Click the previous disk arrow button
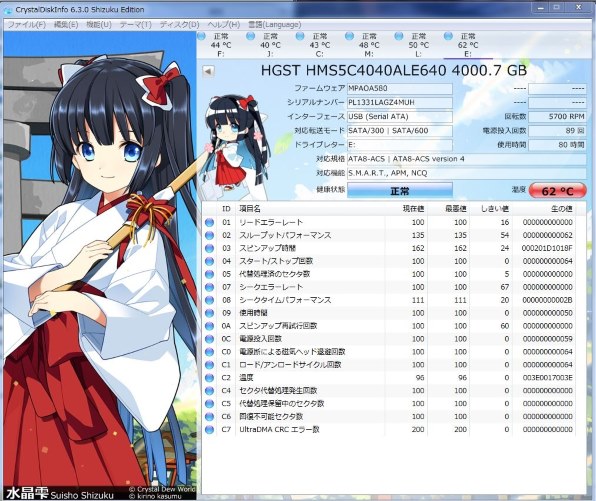This screenshot has height=501, width=596. pyautogui.click(x=208, y=71)
